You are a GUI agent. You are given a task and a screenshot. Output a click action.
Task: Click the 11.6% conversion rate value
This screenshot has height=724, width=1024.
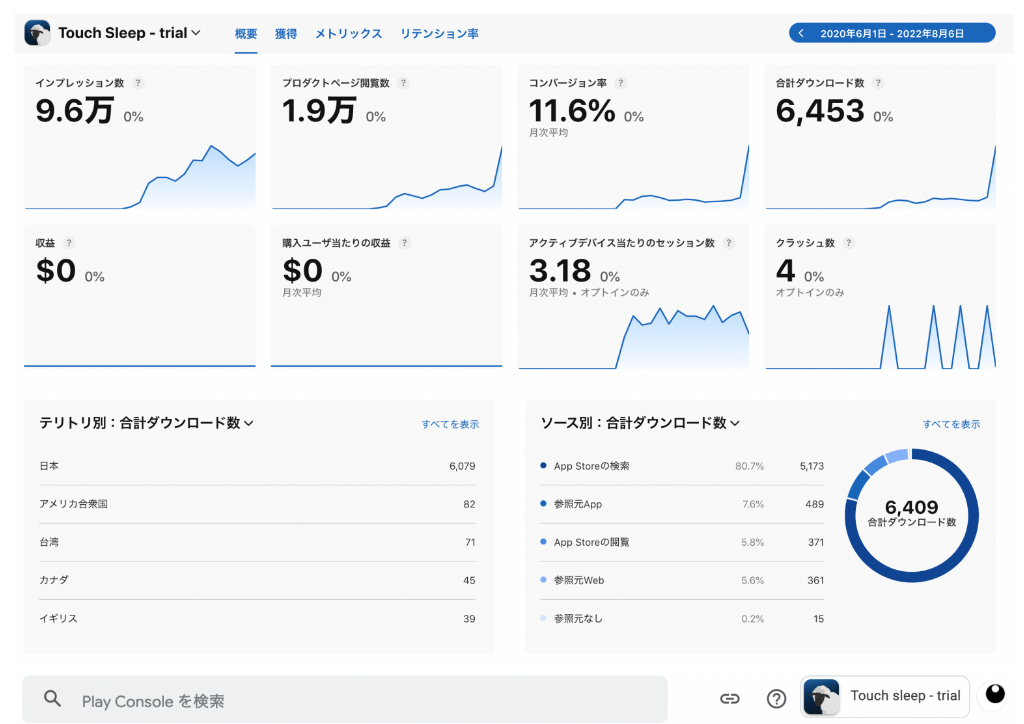tap(571, 110)
